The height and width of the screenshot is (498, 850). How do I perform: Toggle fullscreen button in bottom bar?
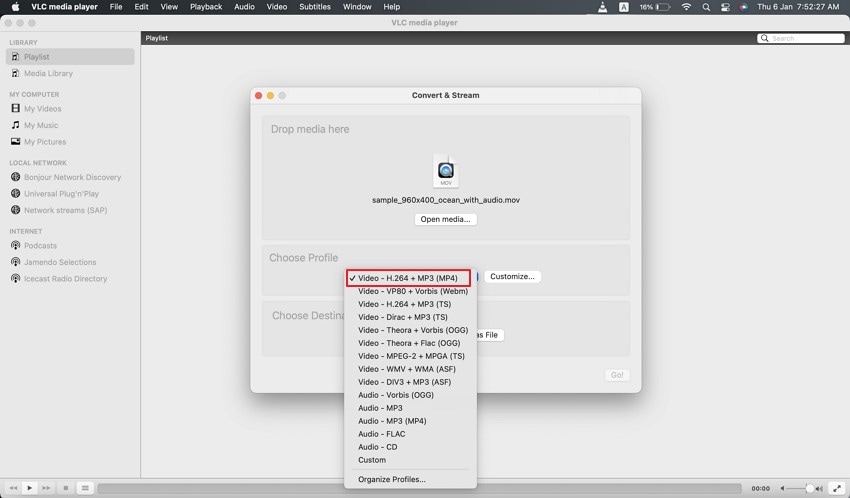click(x=836, y=488)
